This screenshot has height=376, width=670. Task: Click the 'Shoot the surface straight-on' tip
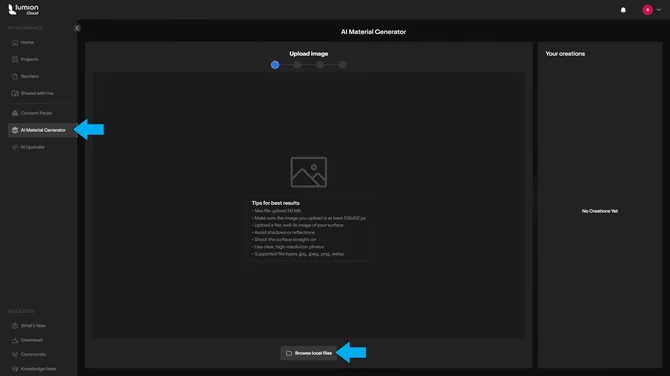tap(284, 240)
